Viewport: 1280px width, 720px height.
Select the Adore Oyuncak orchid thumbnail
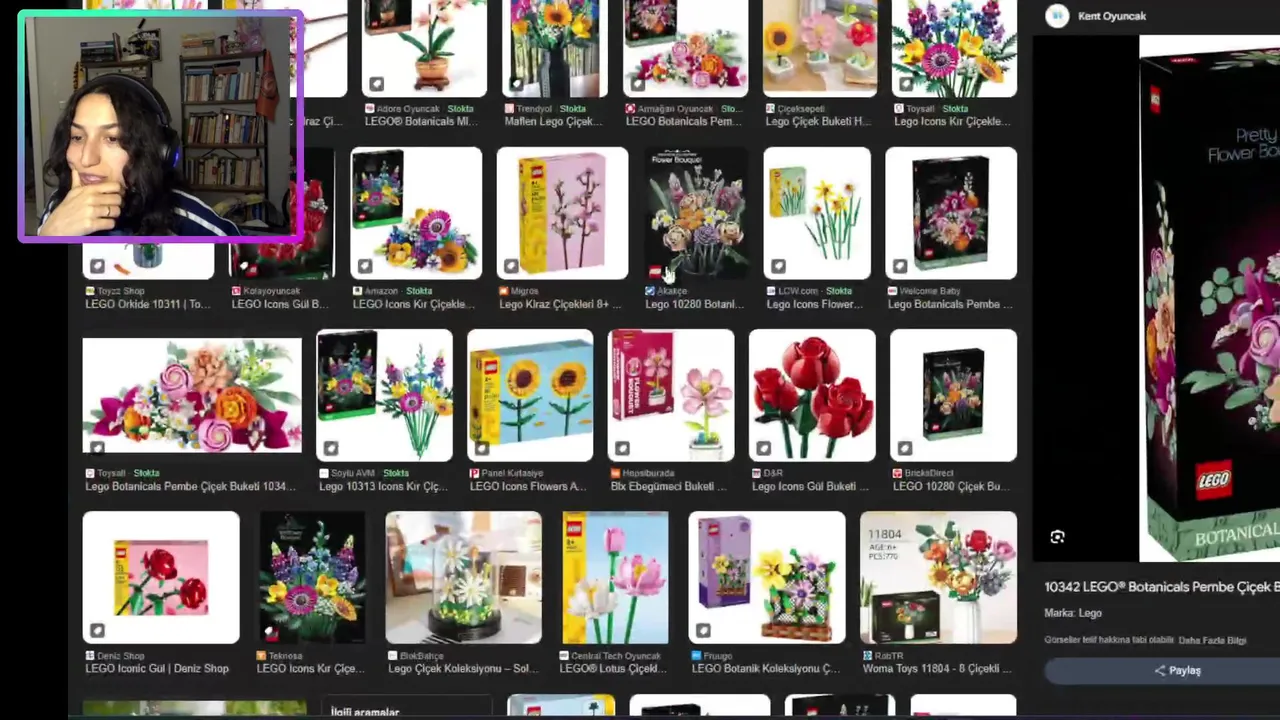point(424,48)
